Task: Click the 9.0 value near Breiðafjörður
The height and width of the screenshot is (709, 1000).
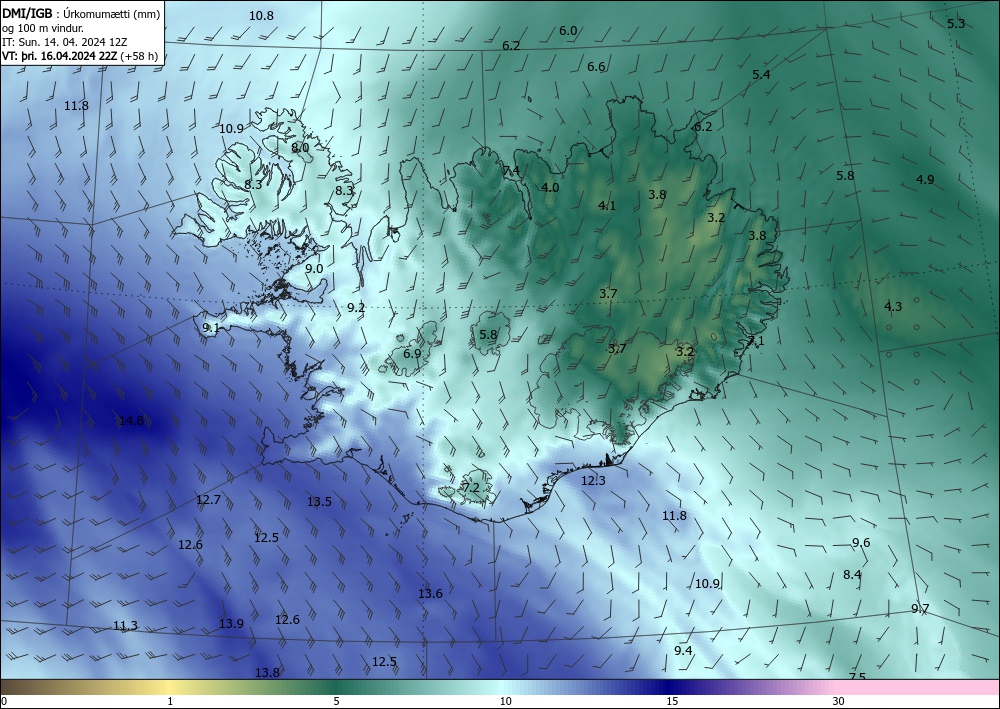Action: 314,269
